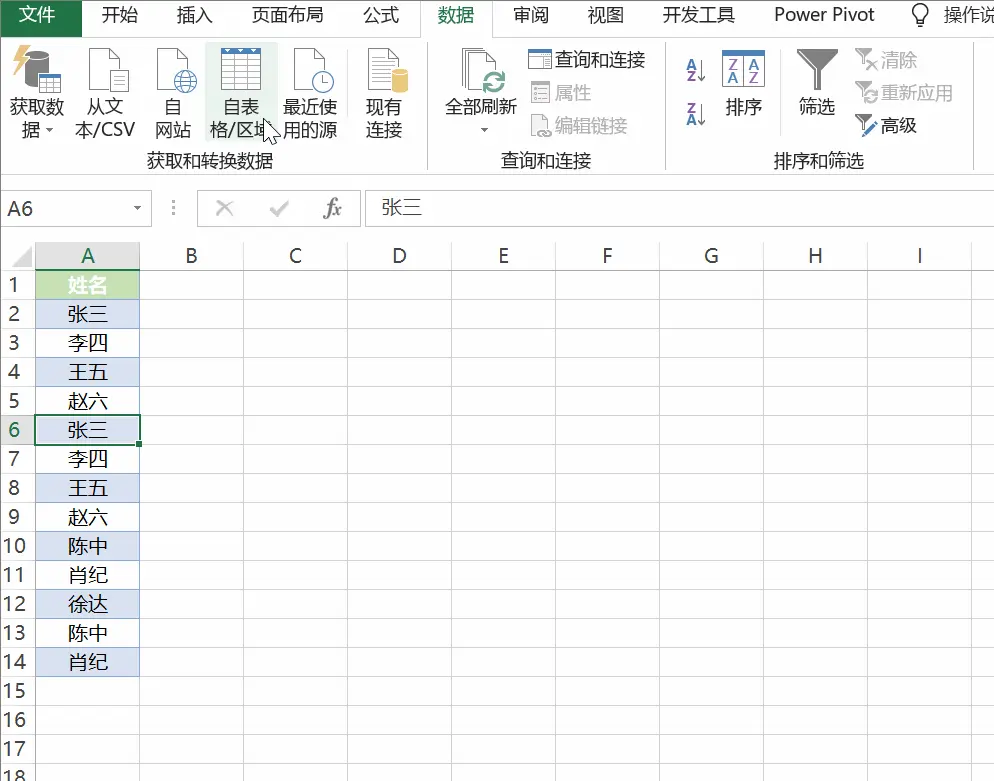Select column A header

click(x=87, y=256)
